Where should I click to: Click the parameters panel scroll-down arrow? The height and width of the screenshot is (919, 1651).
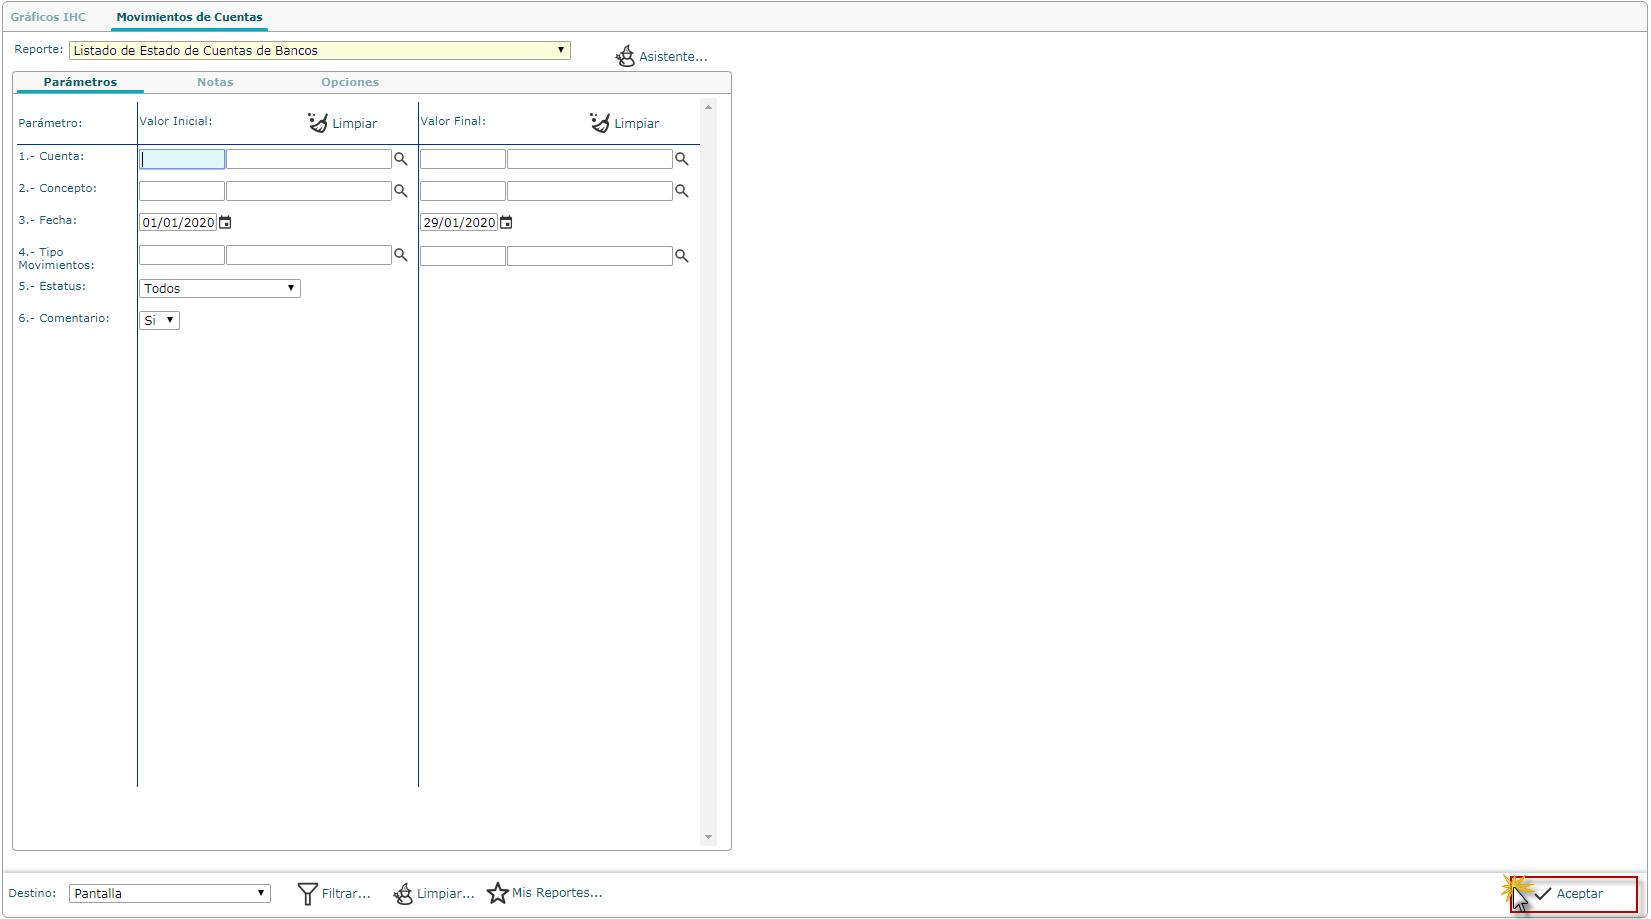coord(708,838)
